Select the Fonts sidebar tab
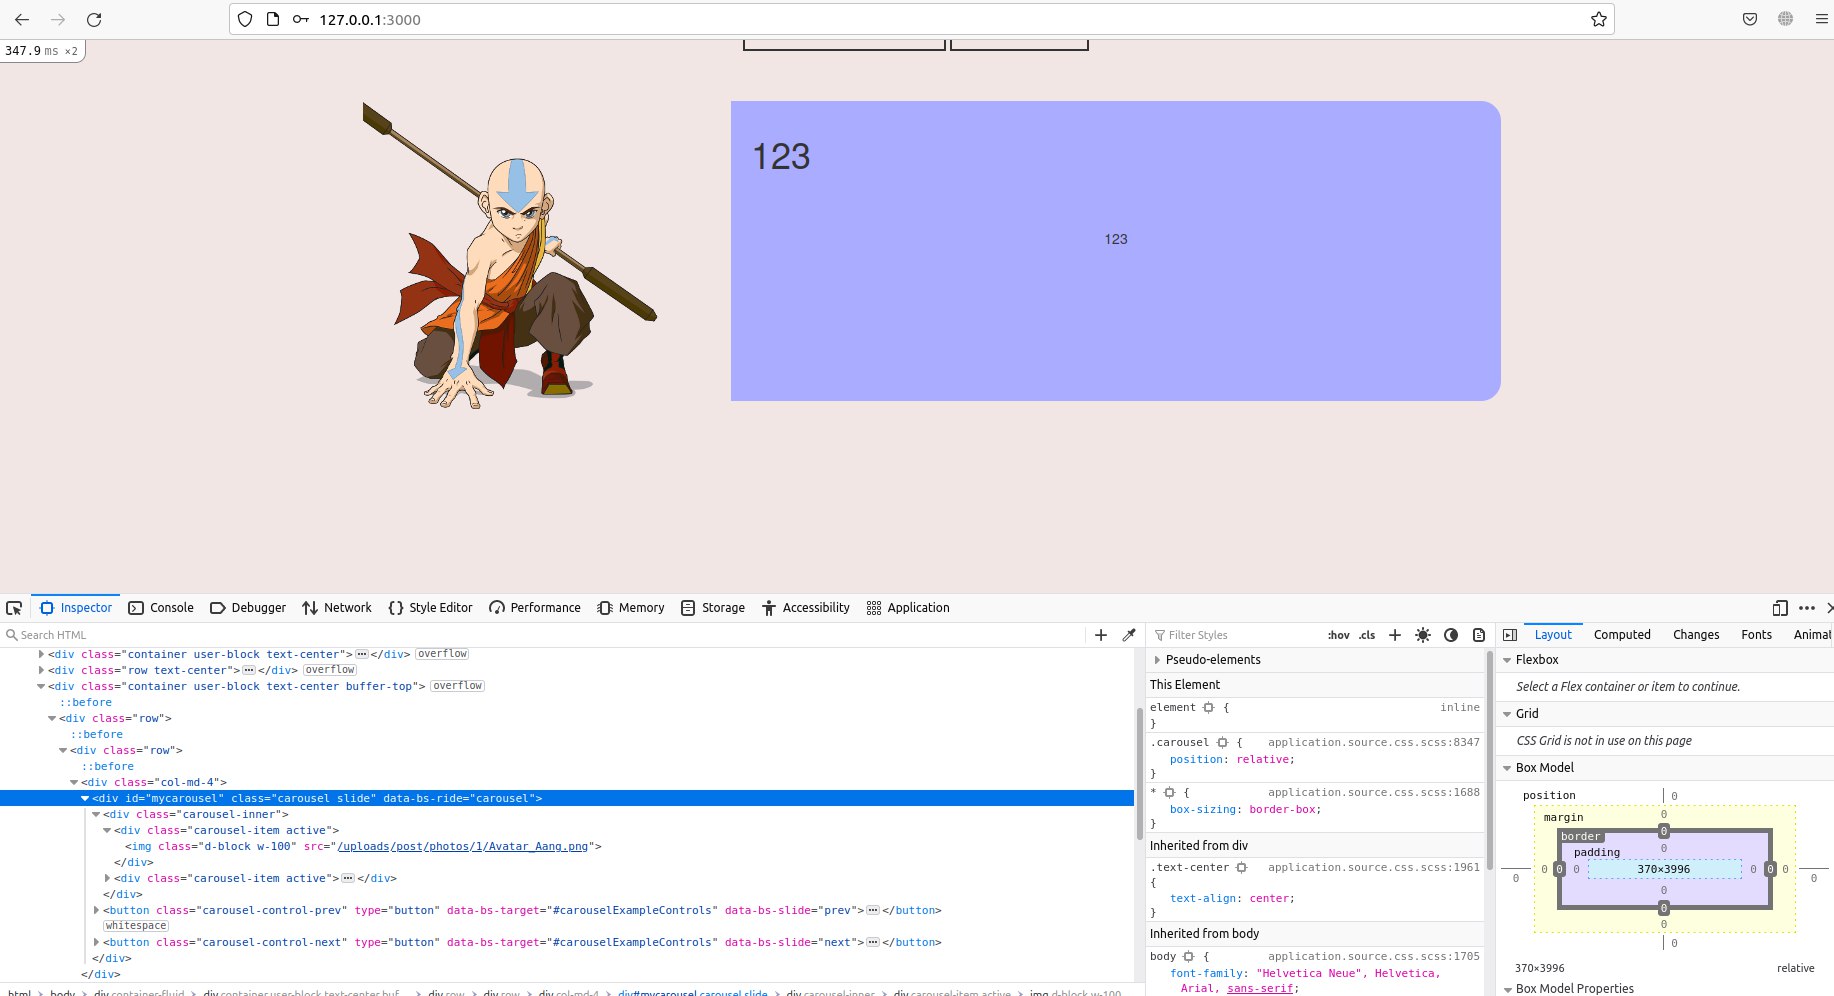 tap(1756, 635)
